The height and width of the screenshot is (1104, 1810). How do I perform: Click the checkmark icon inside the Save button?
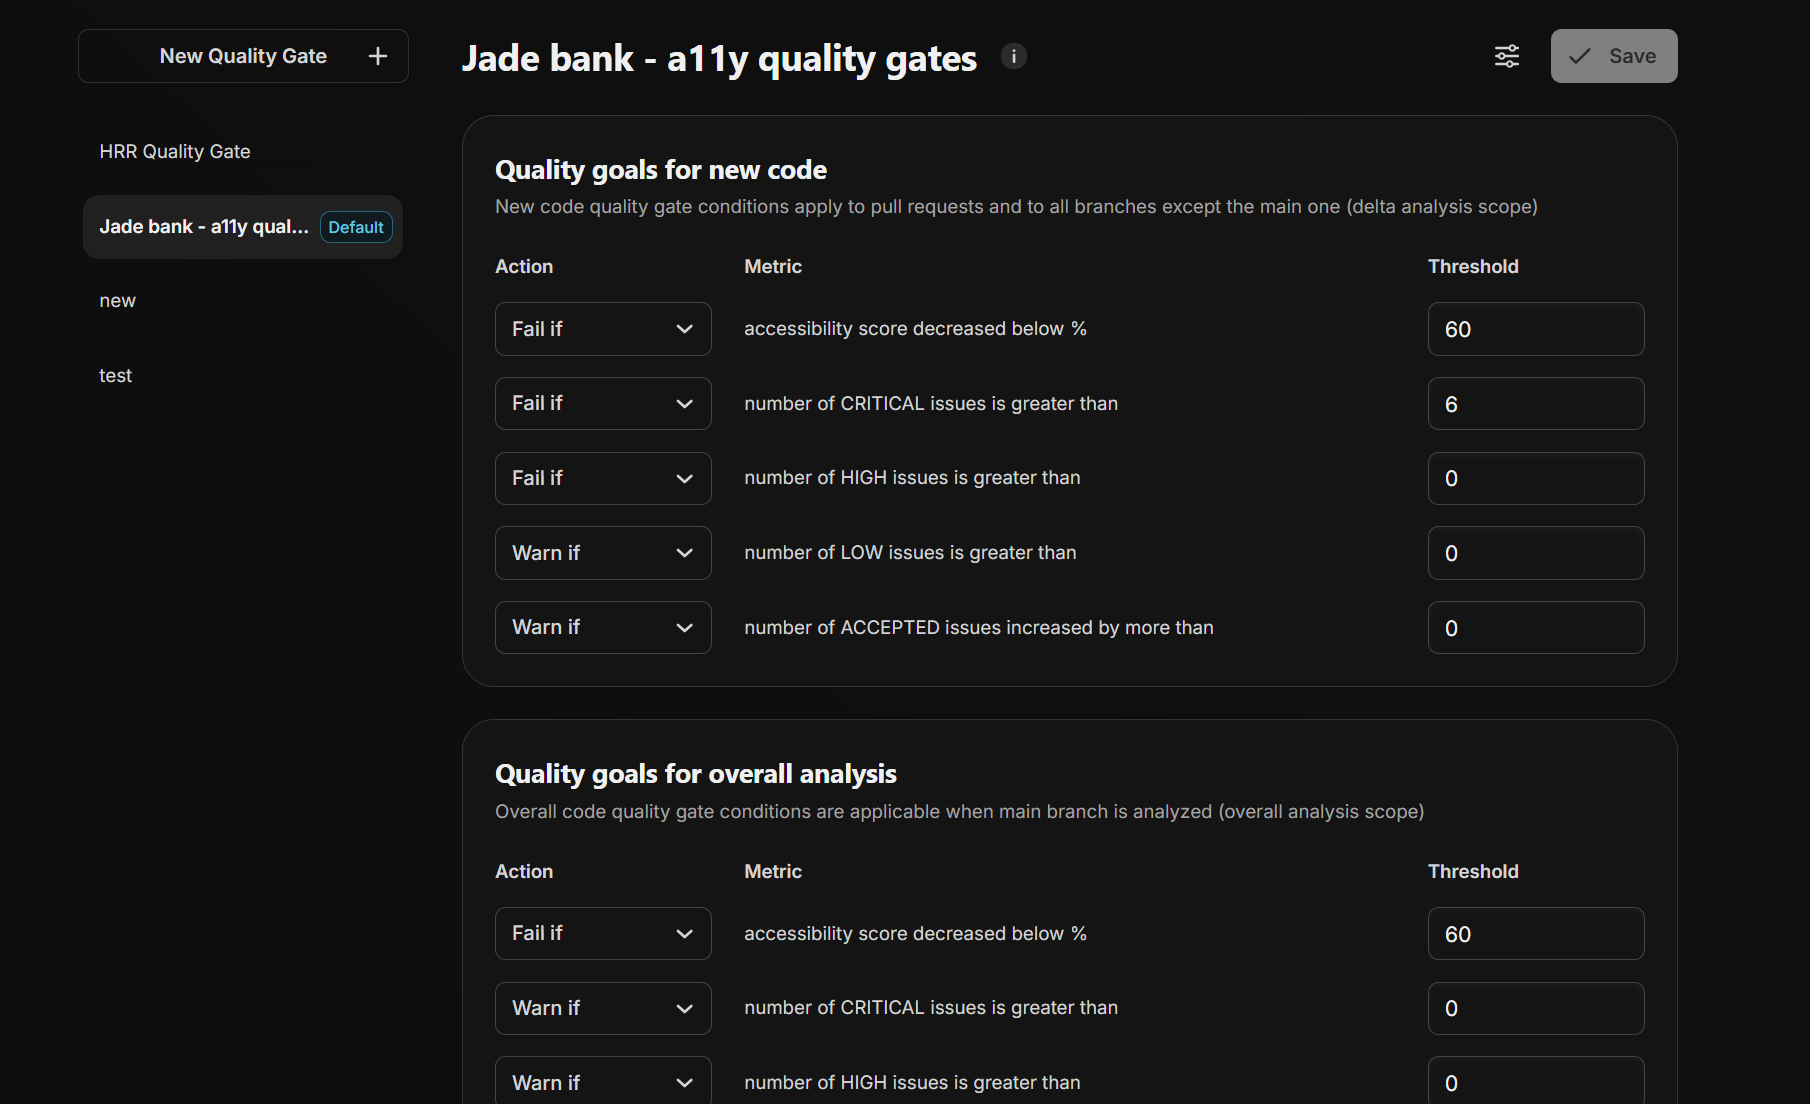tap(1579, 57)
